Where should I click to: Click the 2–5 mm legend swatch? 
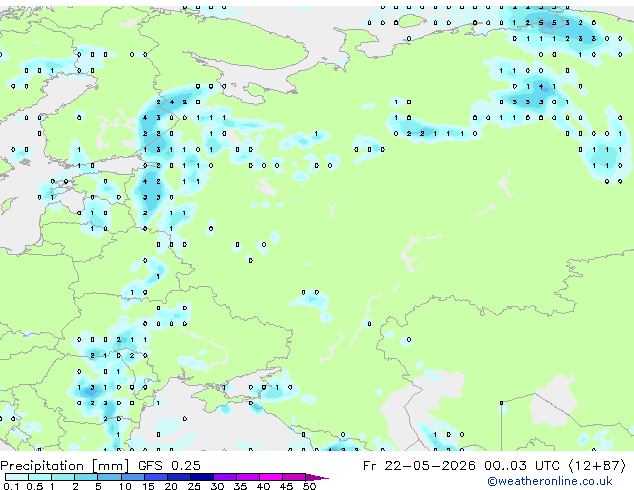click(x=86, y=477)
